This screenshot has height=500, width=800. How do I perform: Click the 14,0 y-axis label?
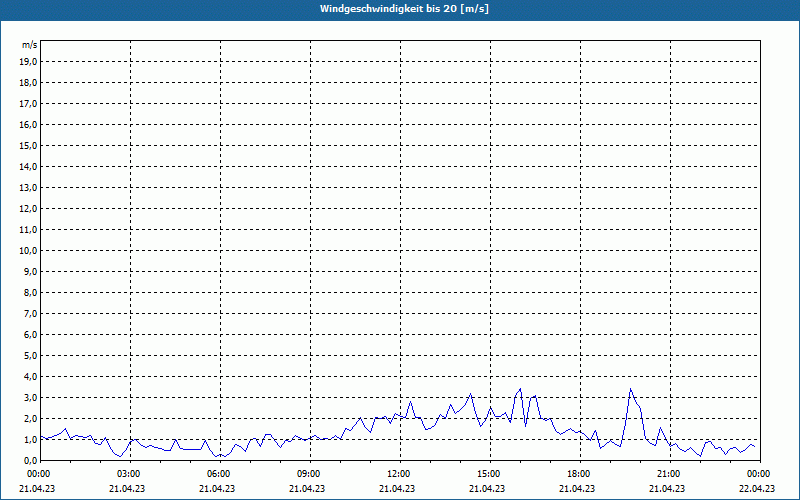[x=28, y=166]
